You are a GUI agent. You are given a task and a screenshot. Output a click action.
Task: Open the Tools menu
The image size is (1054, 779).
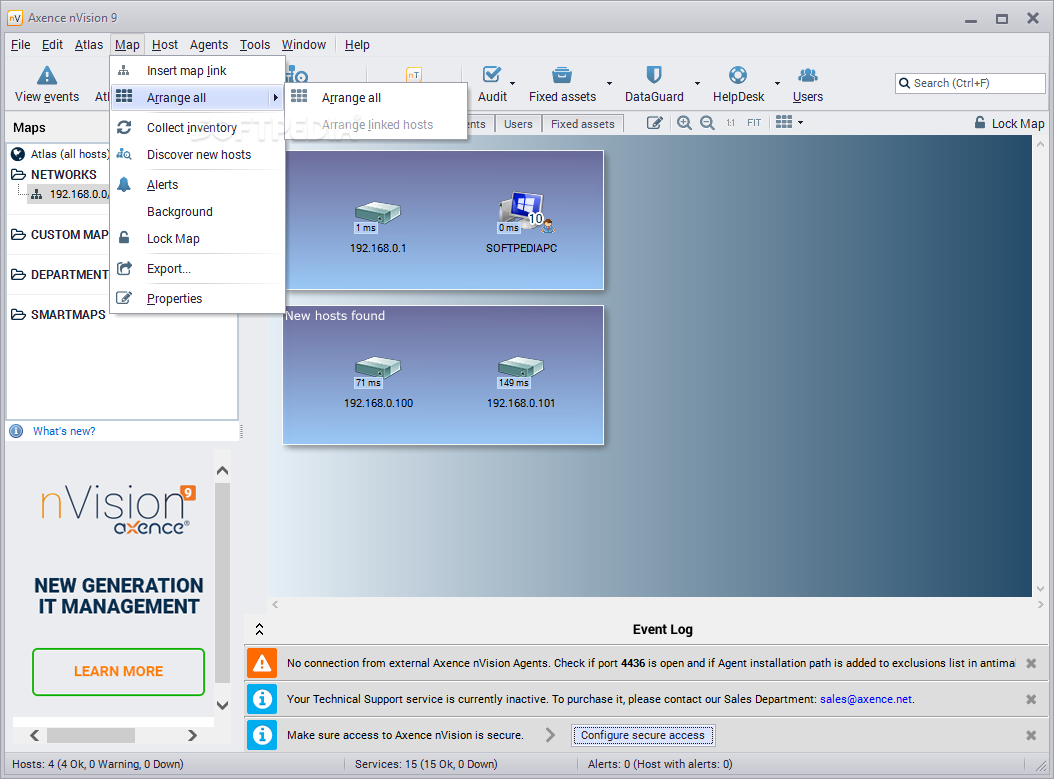click(x=255, y=44)
